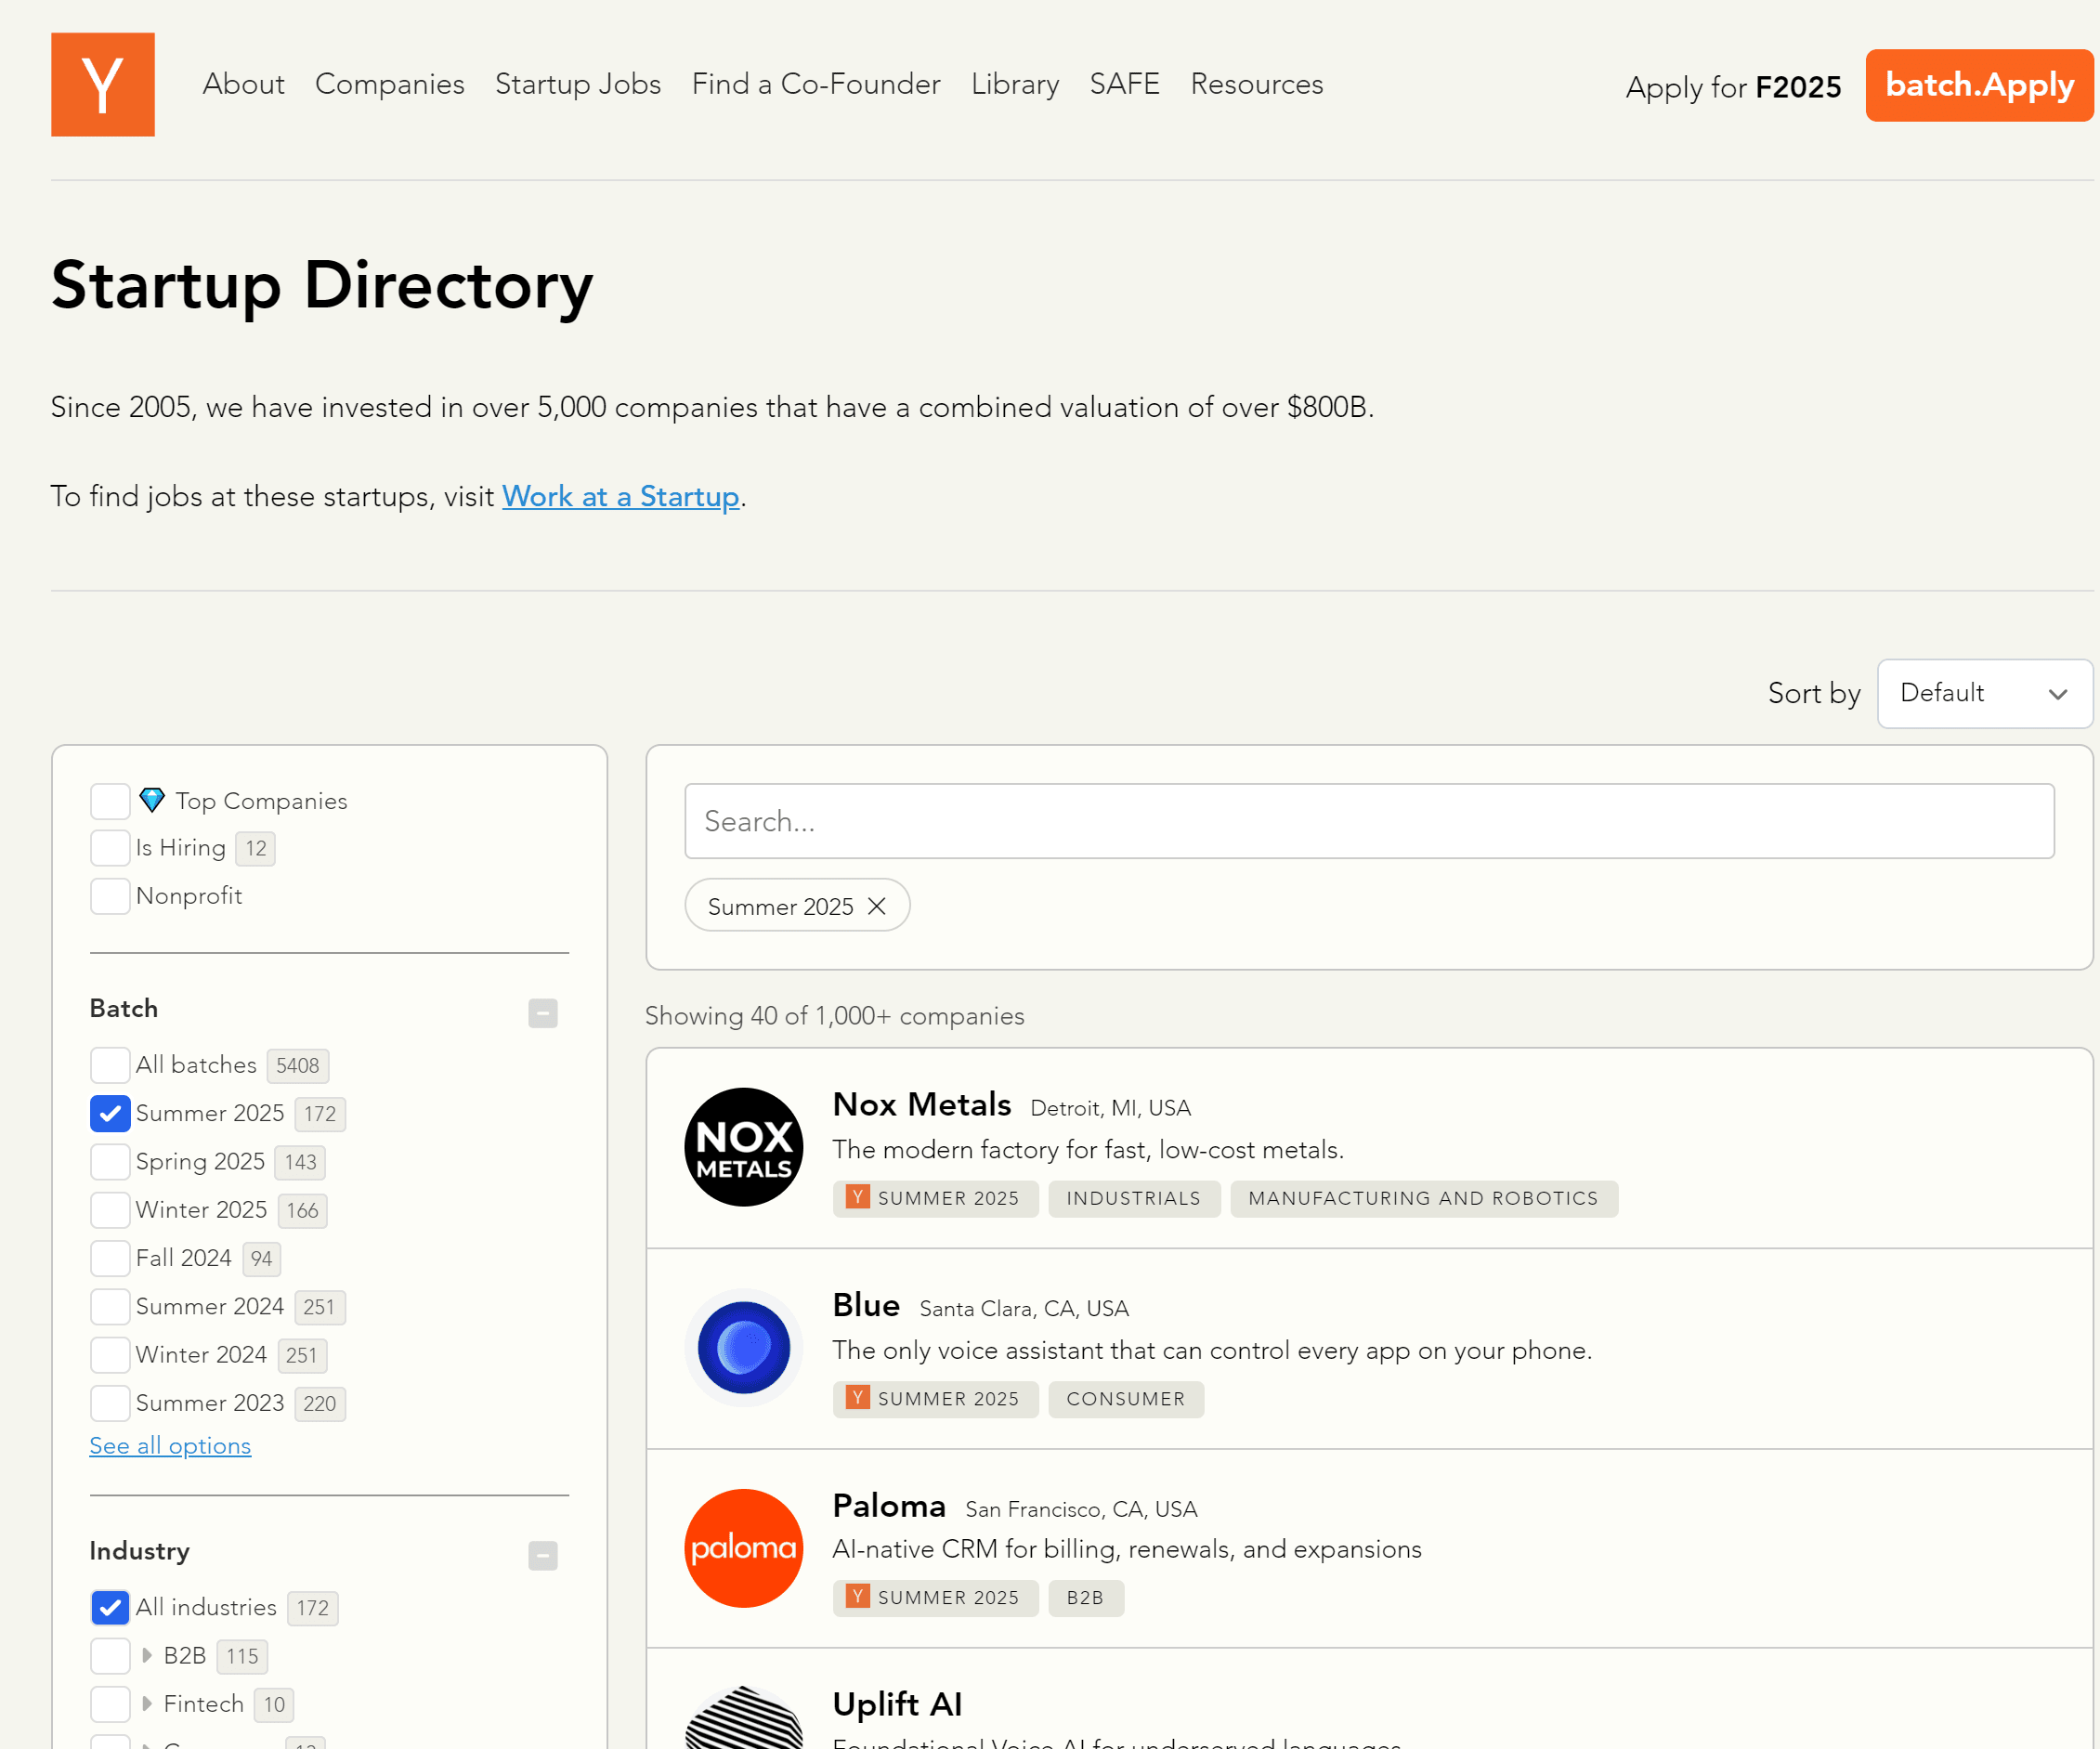Remove the Summer 2025 filter chip
The width and height of the screenshot is (2100, 1749).
pos(877,906)
